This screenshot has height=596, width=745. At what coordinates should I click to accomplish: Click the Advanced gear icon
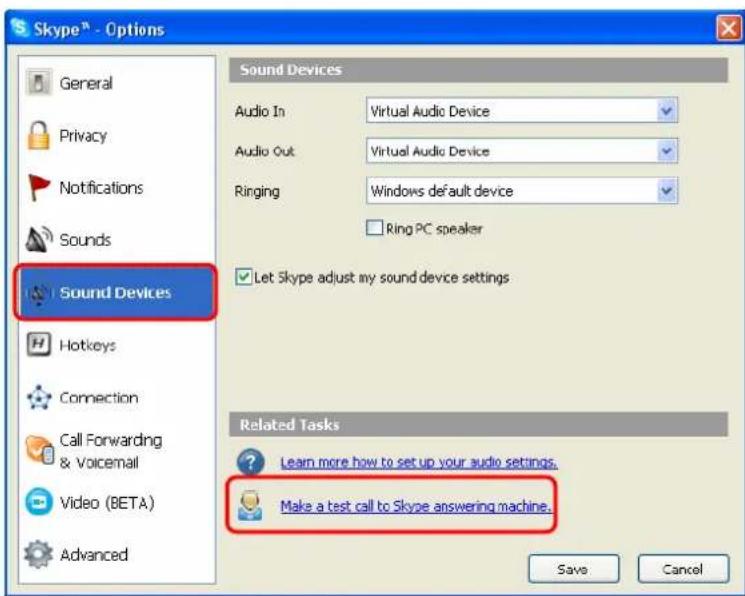(38, 554)
